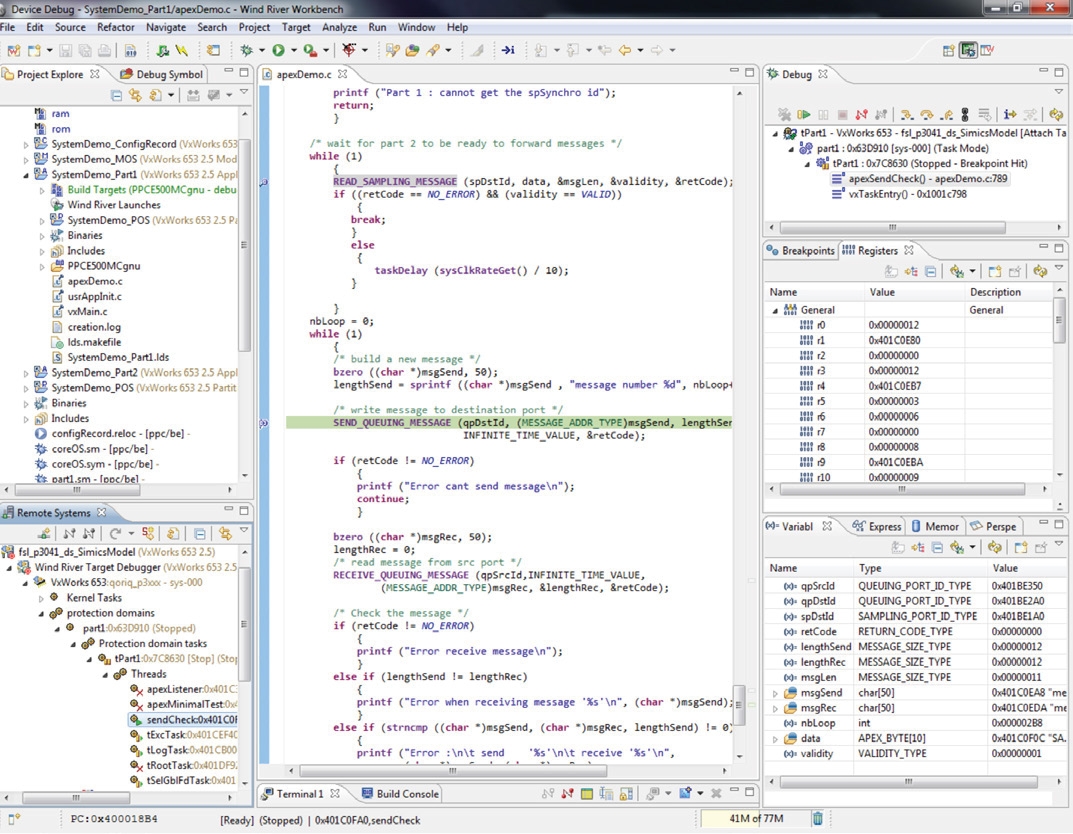Expand the SystemDemo_MOS project node

27,159
